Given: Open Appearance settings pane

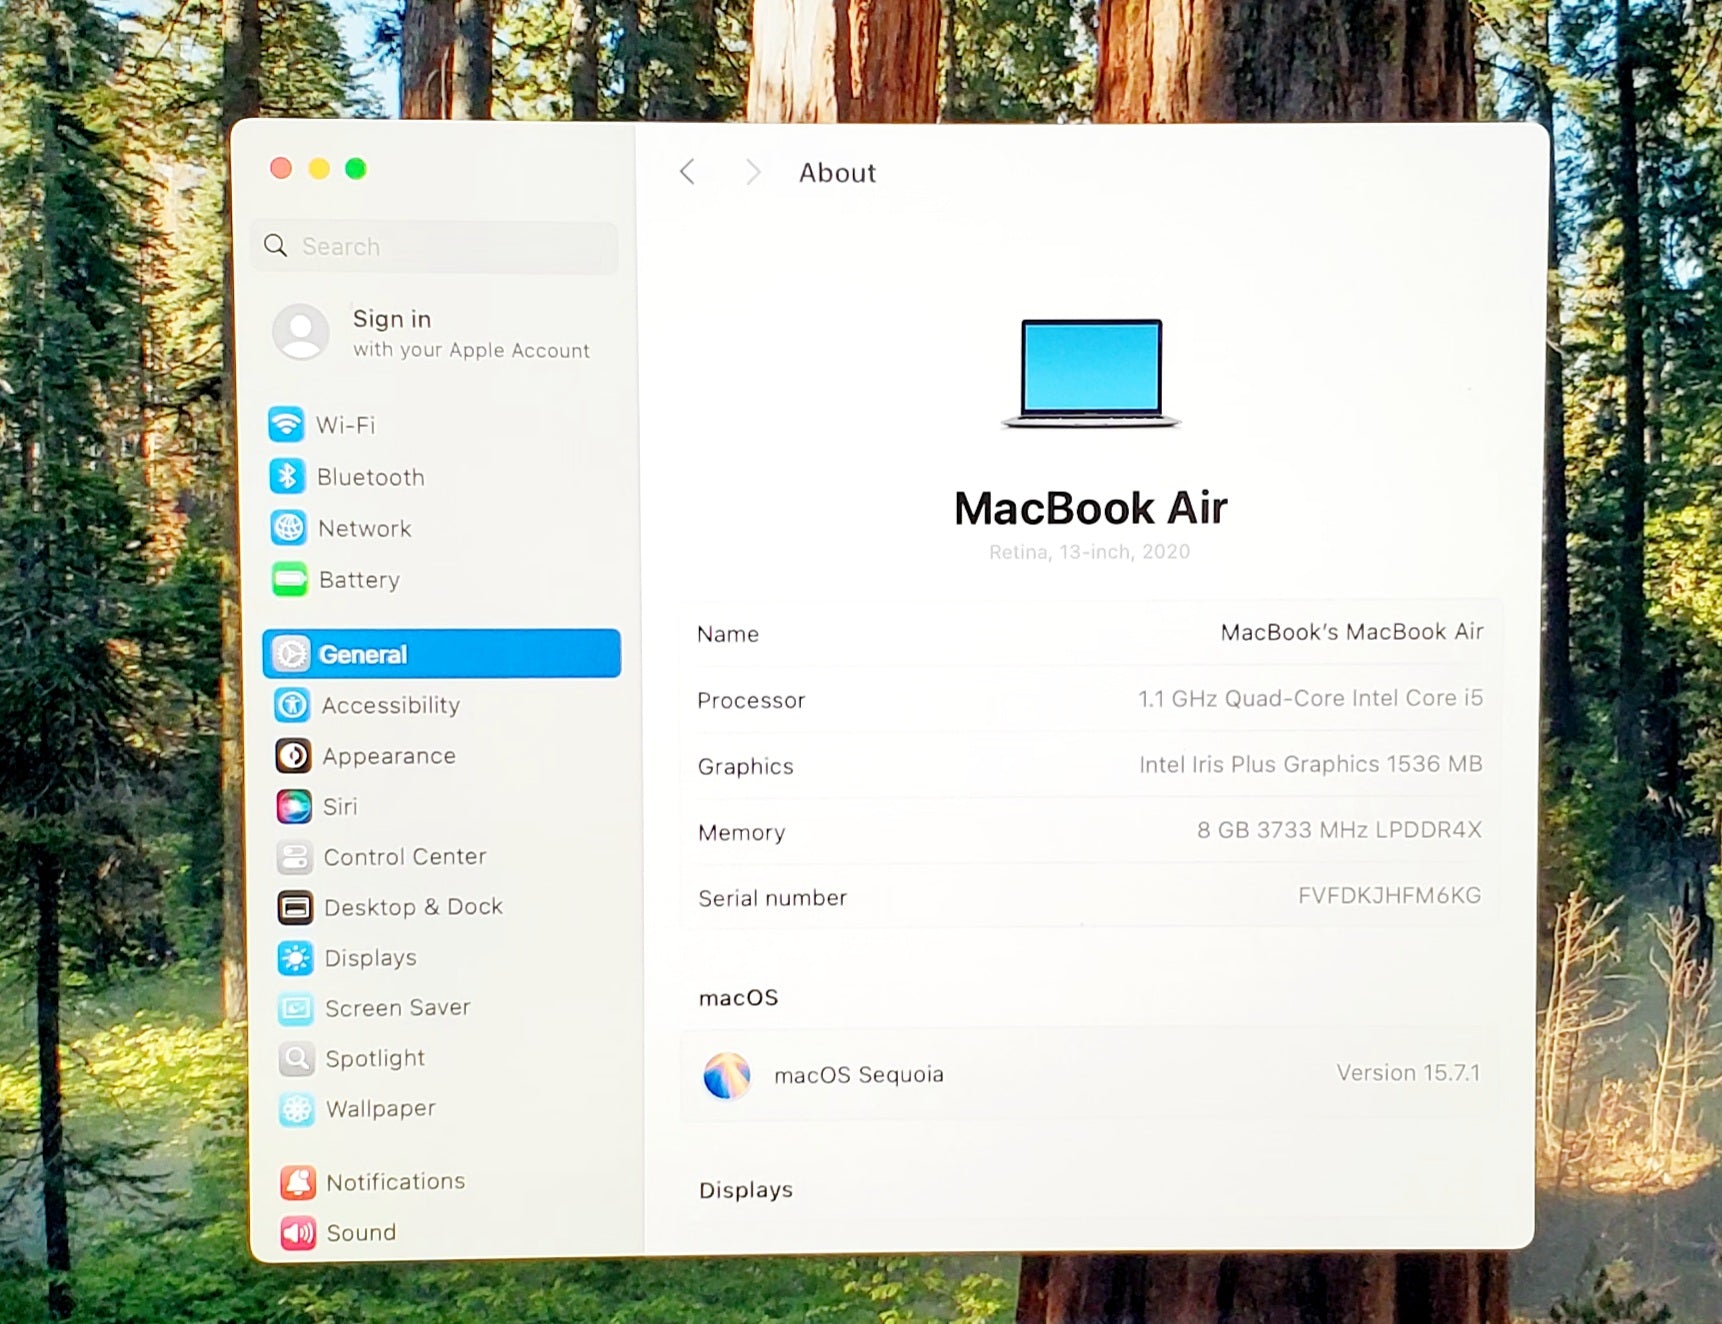Looking at the screenshot, I should pyautogui.click(x=388, y=756).
